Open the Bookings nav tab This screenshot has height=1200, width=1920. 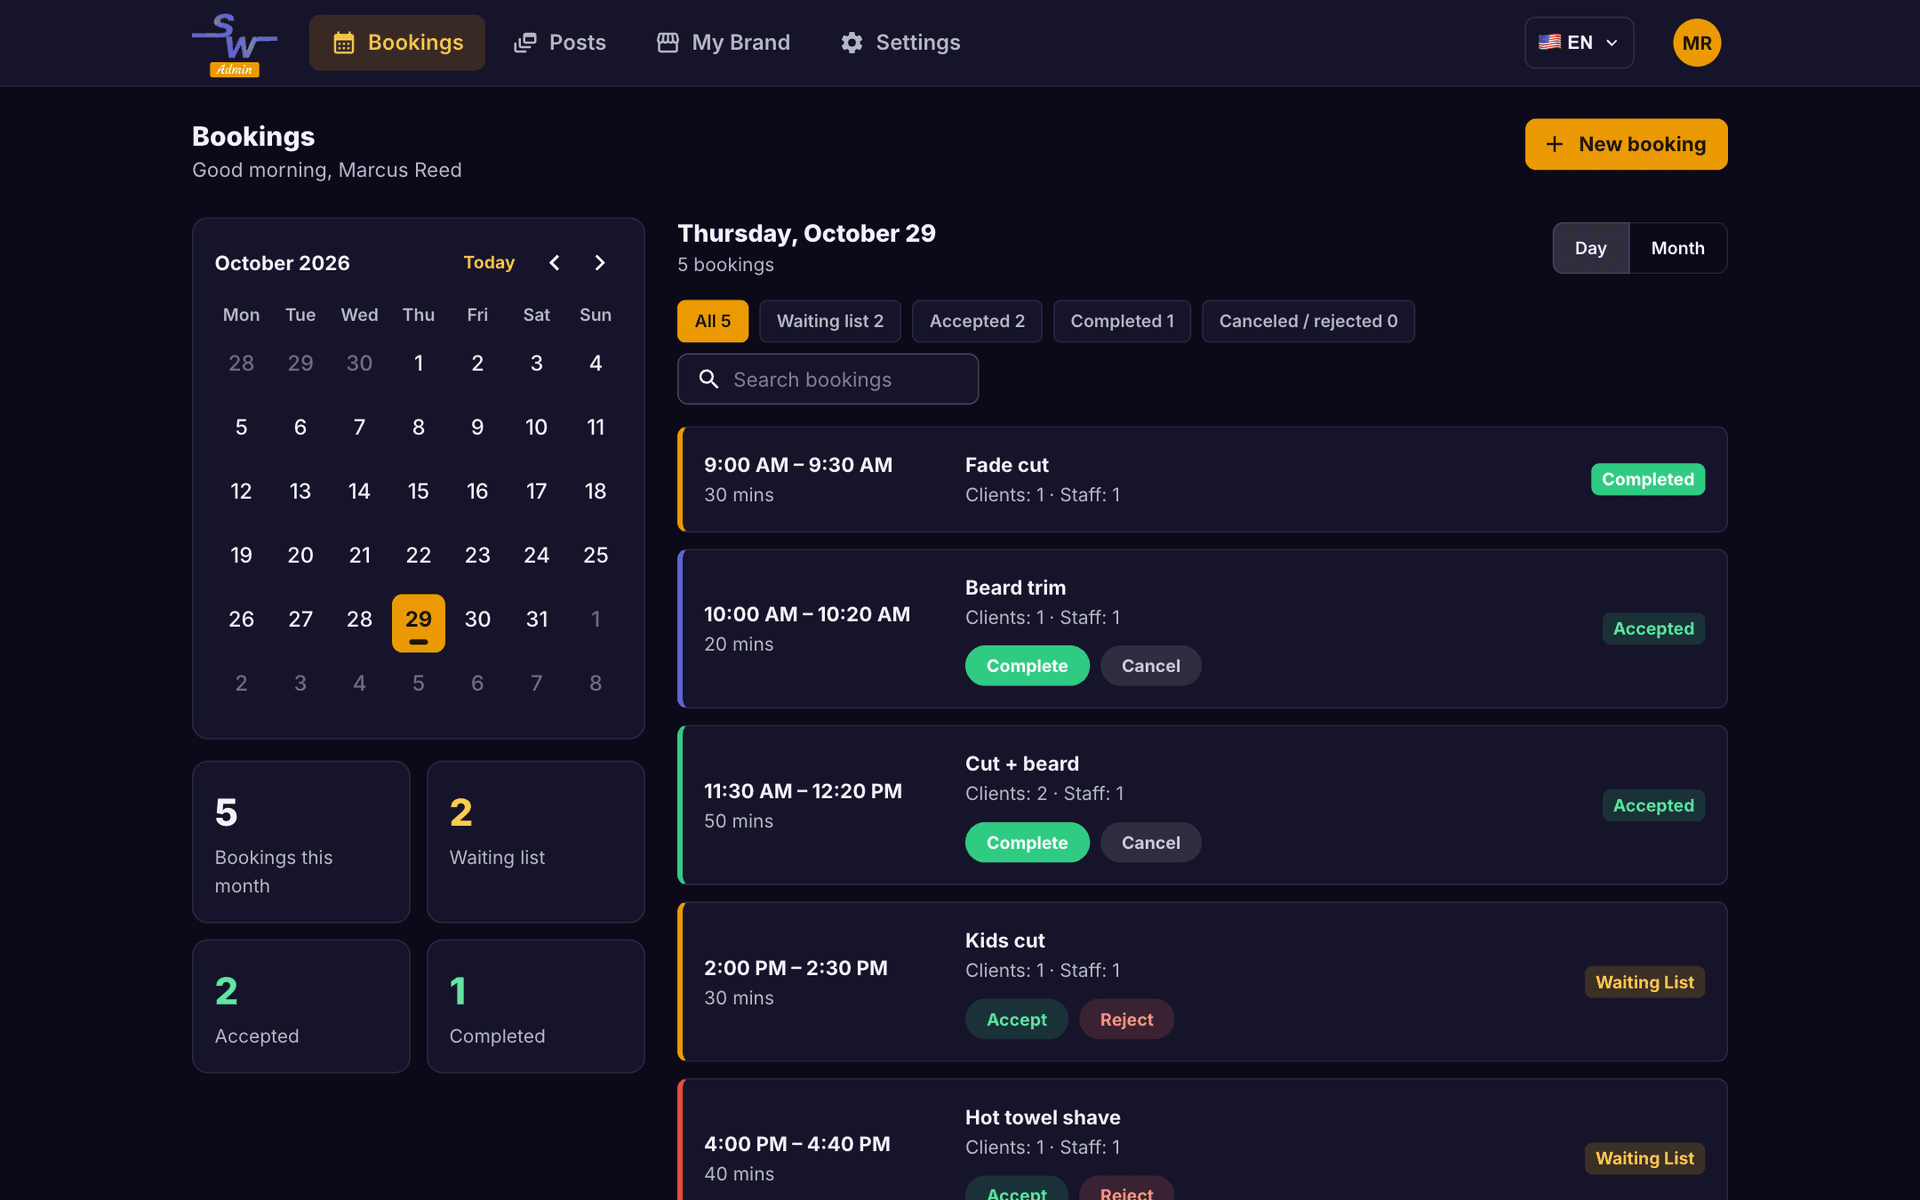pyautogui.click(x=397, y=43)
